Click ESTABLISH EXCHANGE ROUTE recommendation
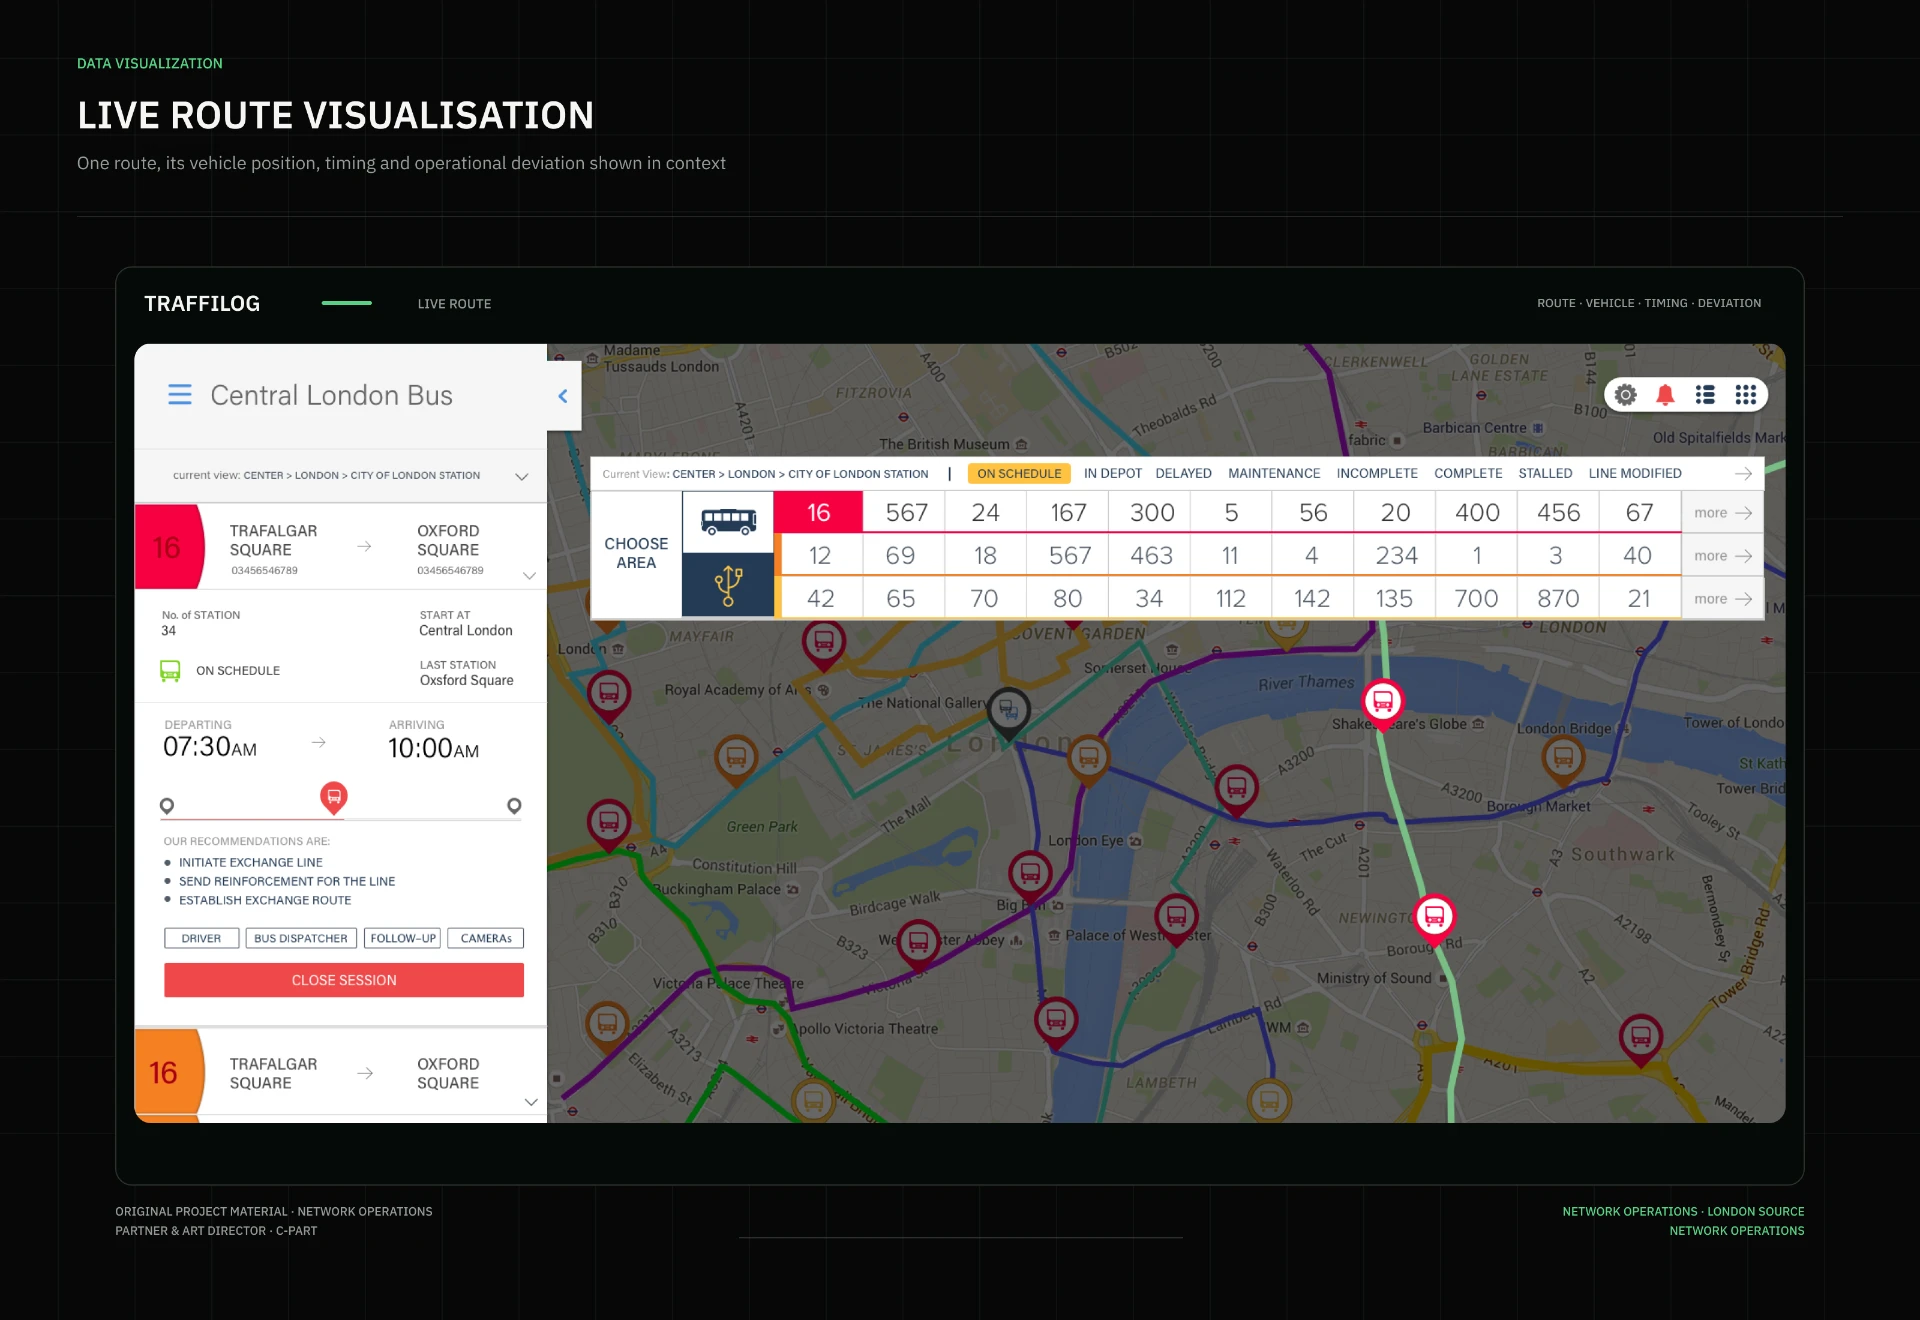This screenshot has height=1320, width=1920. click(x=265, y=900)
